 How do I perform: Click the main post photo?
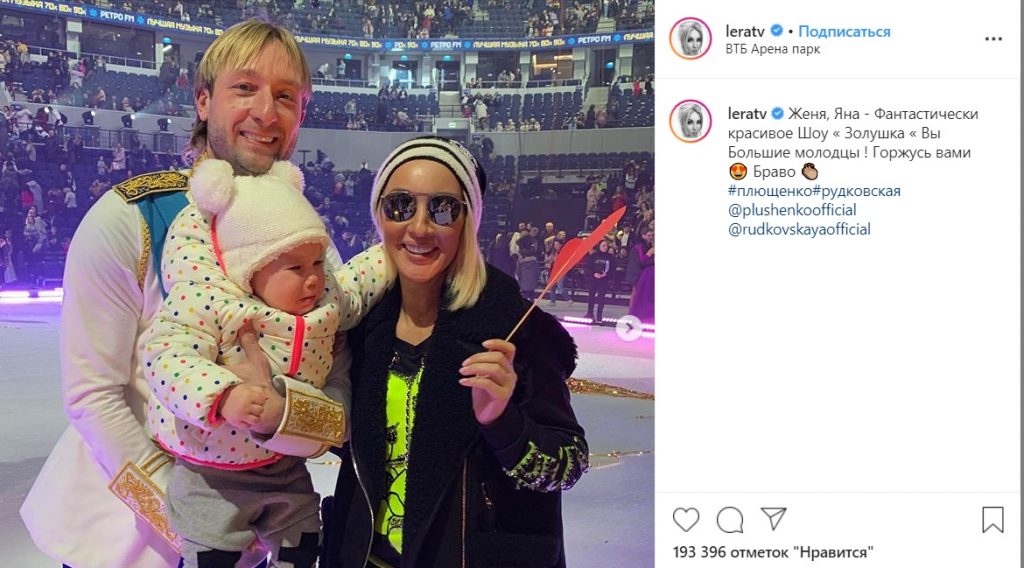327,284
